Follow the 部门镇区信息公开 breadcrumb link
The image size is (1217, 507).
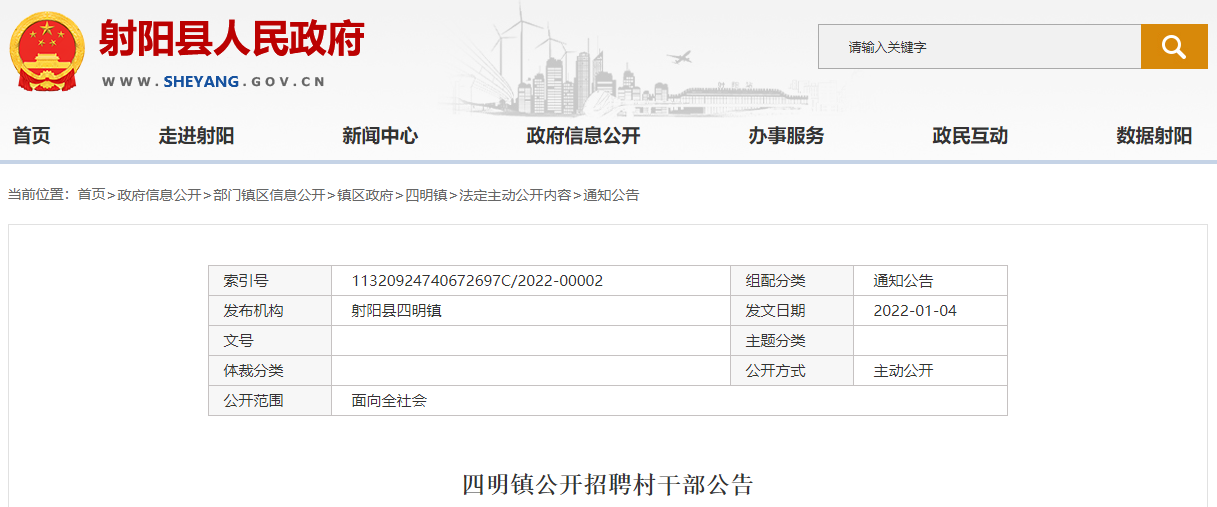[269, 195]
